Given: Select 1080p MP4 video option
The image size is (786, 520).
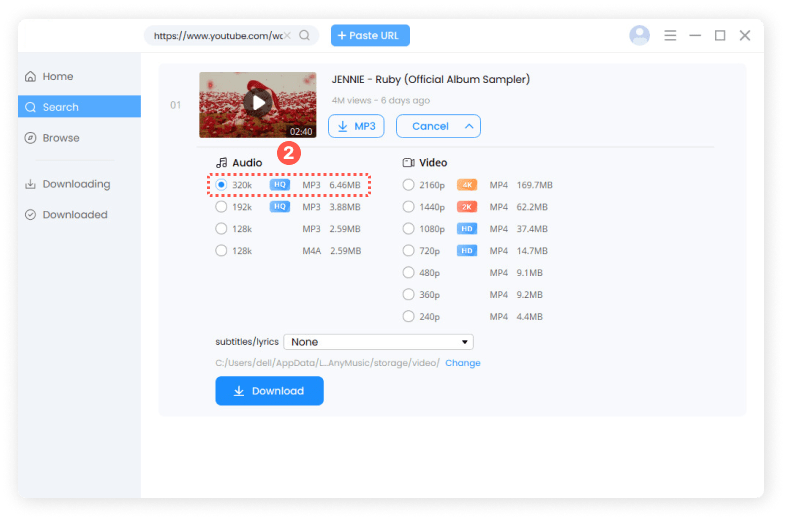Looking at the screenshot, I should 409,229.
